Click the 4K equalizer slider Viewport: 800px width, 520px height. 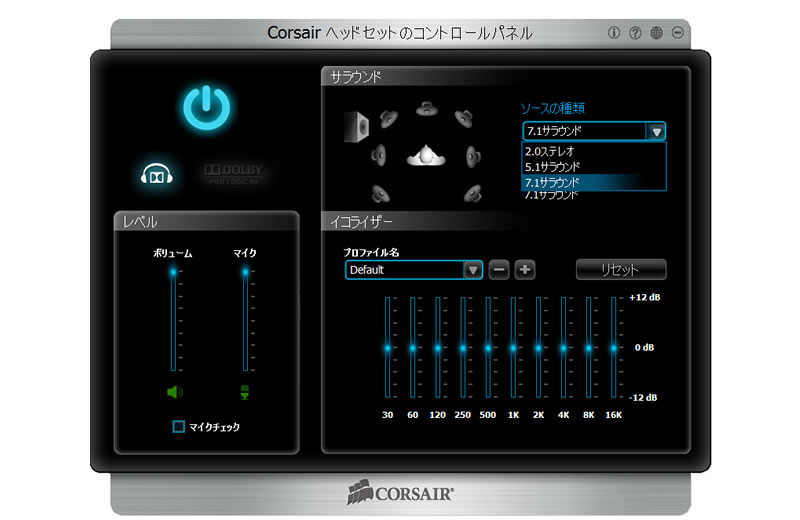tap(563, 348)
